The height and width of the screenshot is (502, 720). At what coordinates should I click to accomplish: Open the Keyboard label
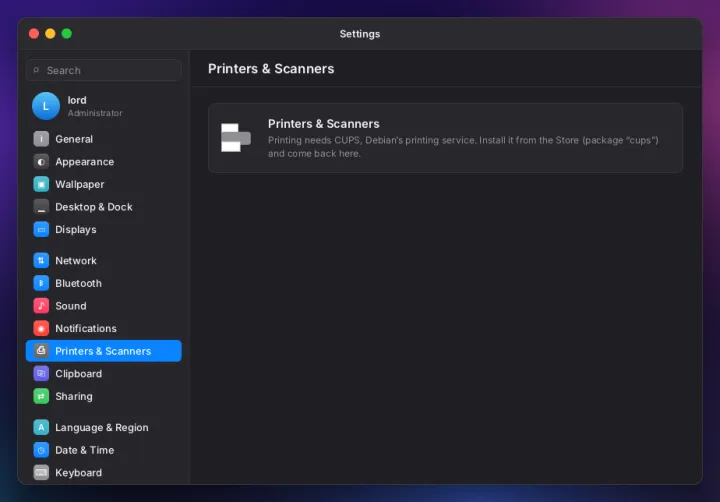79,473
